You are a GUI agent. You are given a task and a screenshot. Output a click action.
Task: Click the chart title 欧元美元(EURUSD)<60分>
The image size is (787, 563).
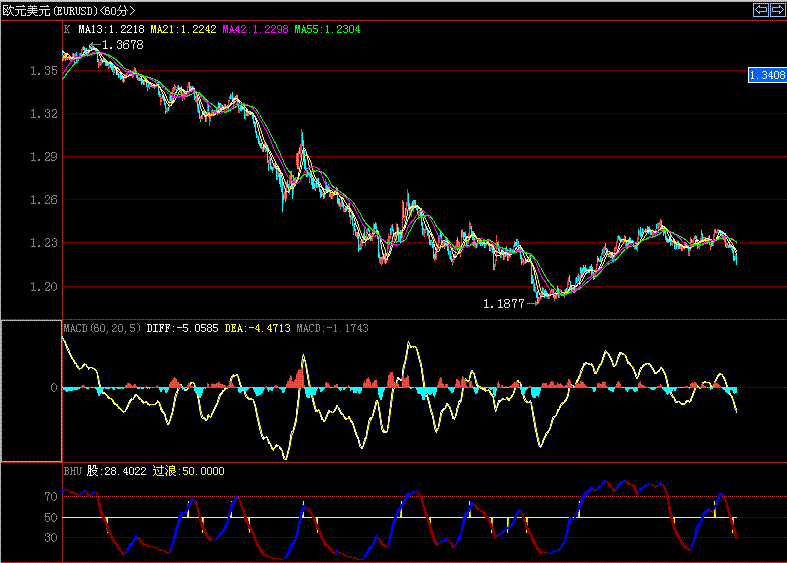[69, 11]
